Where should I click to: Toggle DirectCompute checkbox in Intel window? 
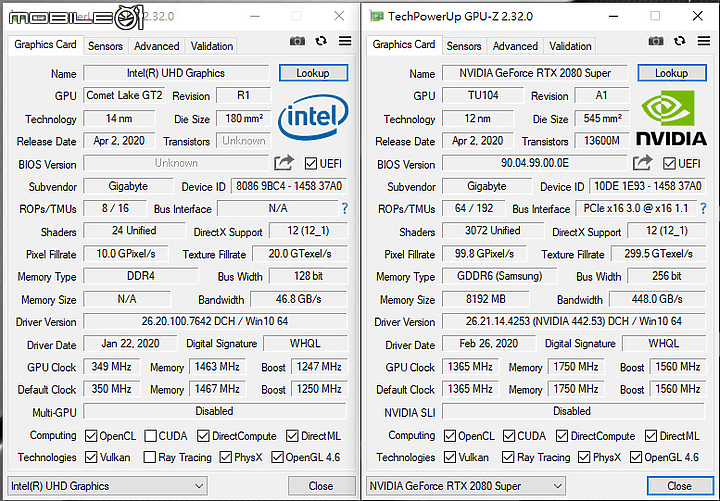[x=203, y=436]
